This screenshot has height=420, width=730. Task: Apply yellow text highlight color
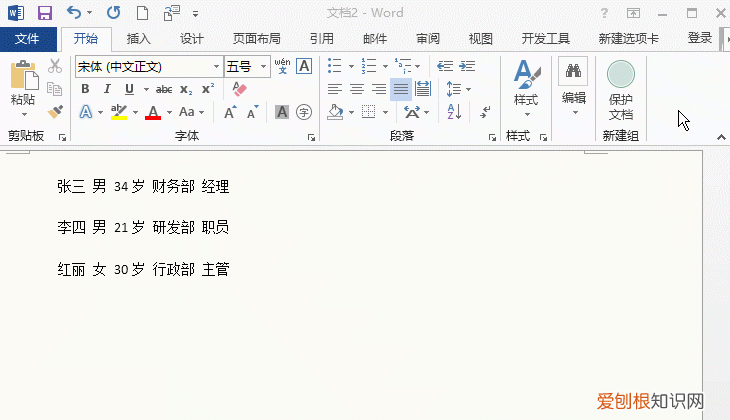[119, 112]
